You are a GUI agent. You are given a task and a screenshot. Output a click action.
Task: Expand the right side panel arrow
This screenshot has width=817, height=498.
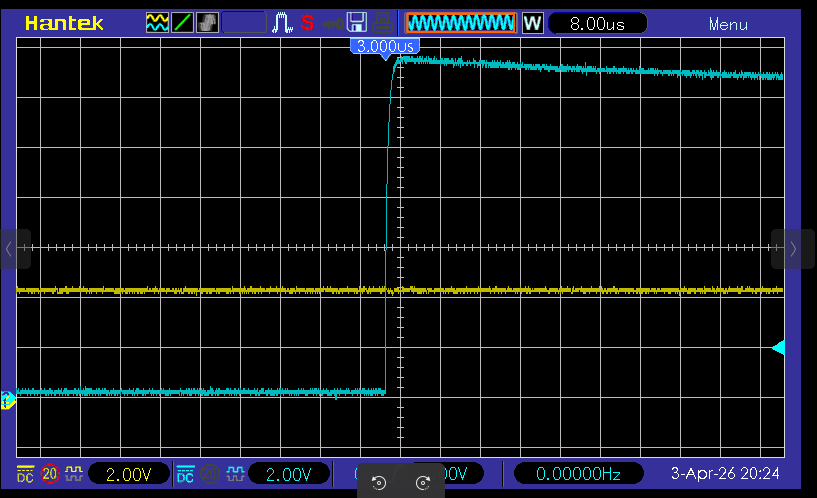coord(793,248)
